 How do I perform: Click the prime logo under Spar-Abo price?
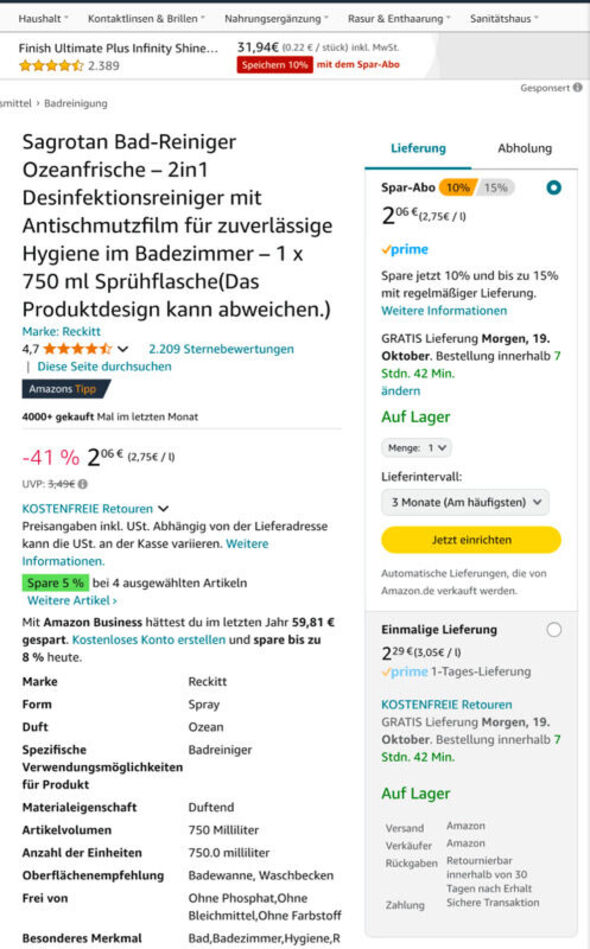[405, 249]
